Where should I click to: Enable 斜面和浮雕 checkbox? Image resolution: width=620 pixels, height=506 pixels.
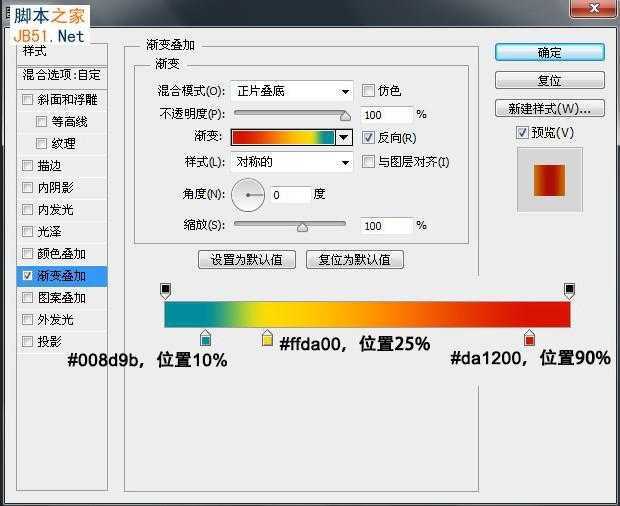pyautogui.click(x=27, y=100)
